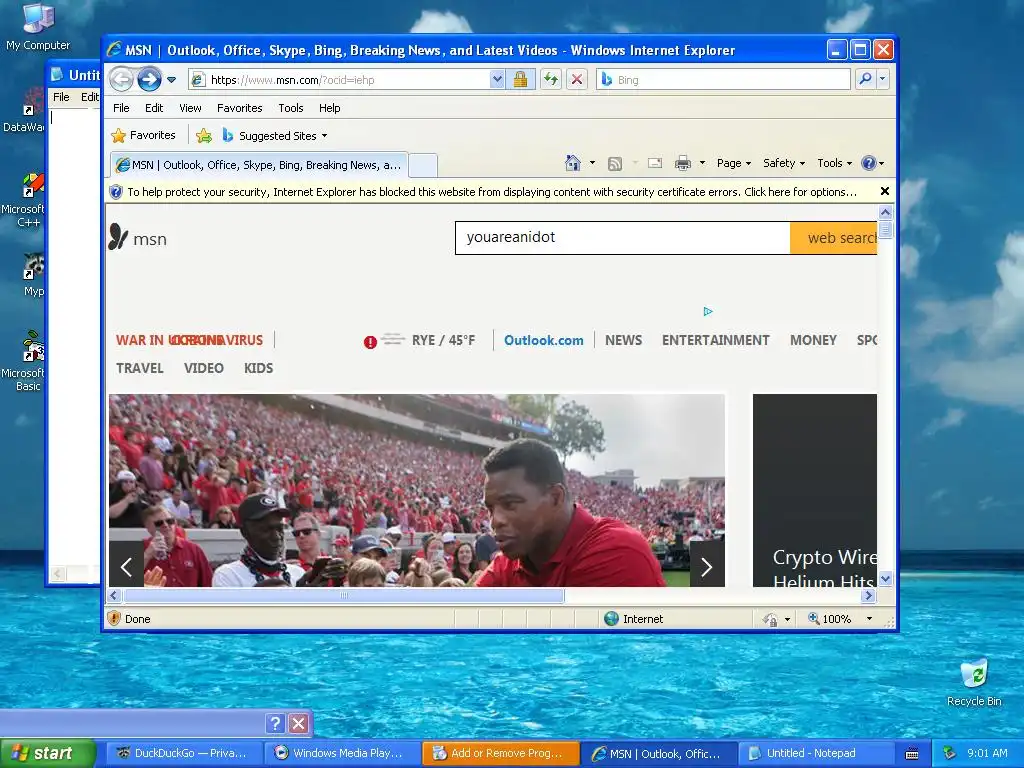
Task: Click the Crypto Wire article tile
Action: point(815,490)
